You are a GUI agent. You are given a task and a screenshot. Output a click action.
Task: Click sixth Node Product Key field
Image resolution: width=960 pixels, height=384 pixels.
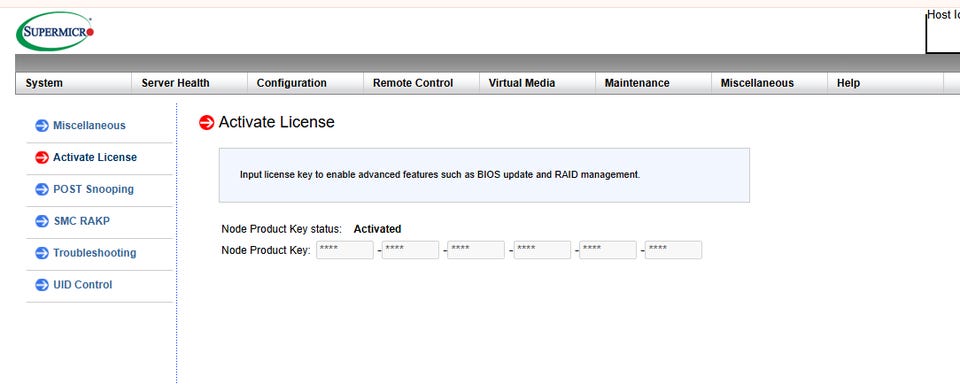[x=673, y=250]
